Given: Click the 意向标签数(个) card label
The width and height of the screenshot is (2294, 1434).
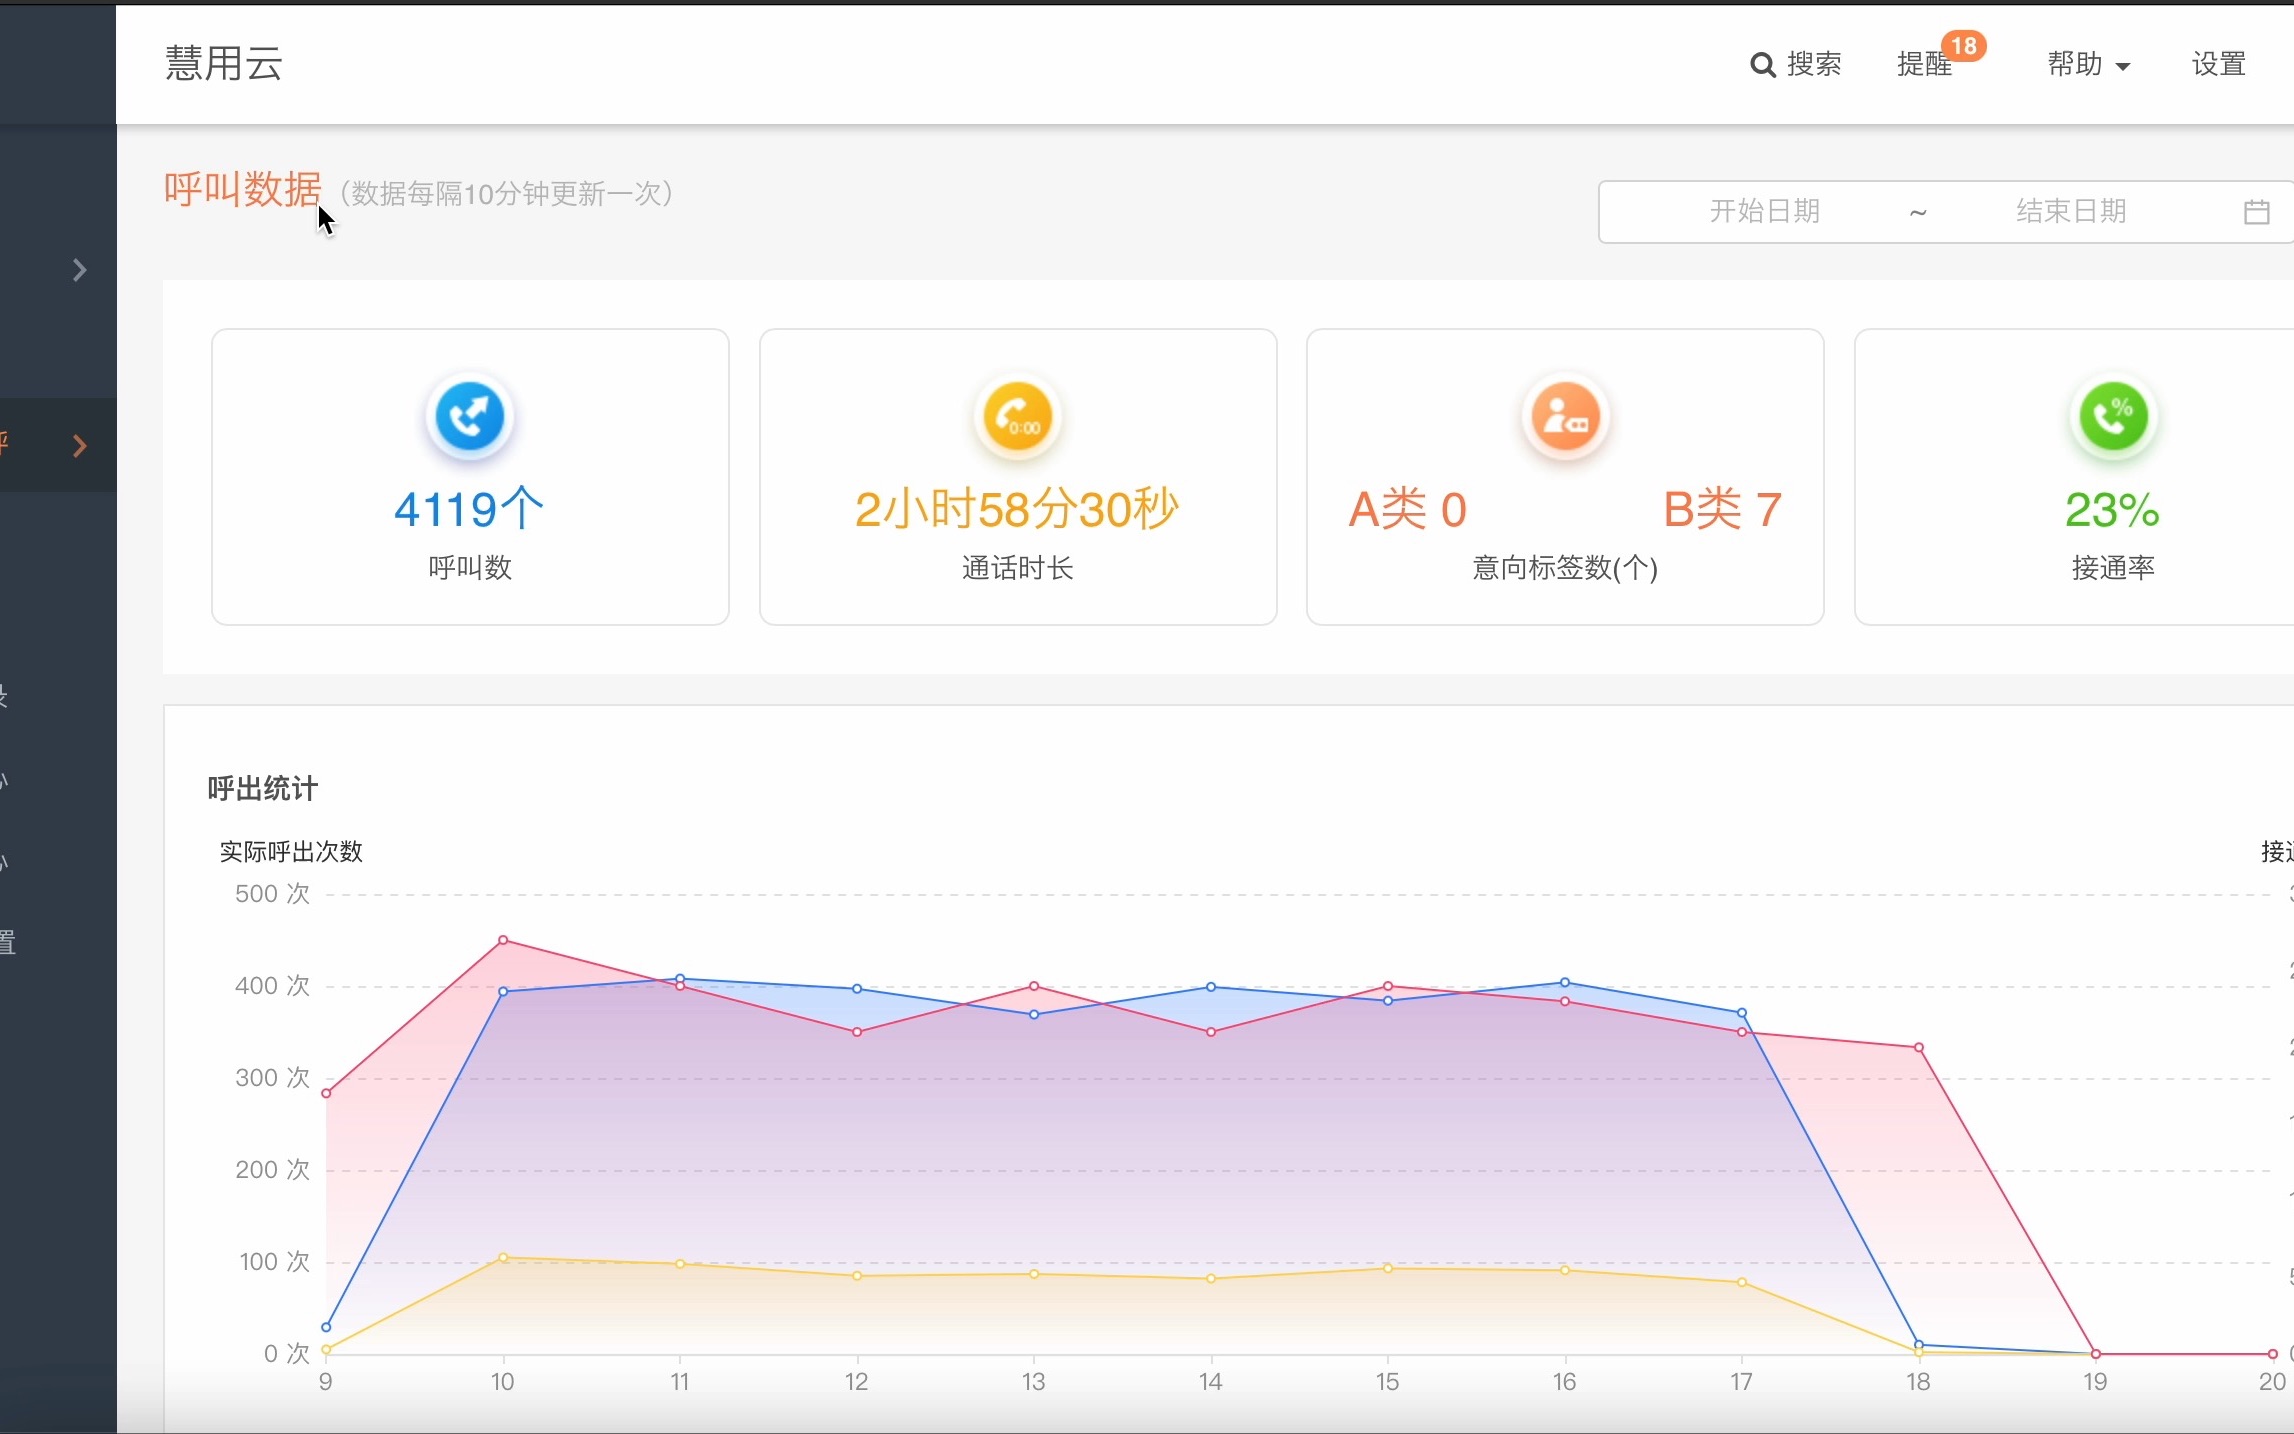Looking at the screenshot, I should pos(1565,568).
